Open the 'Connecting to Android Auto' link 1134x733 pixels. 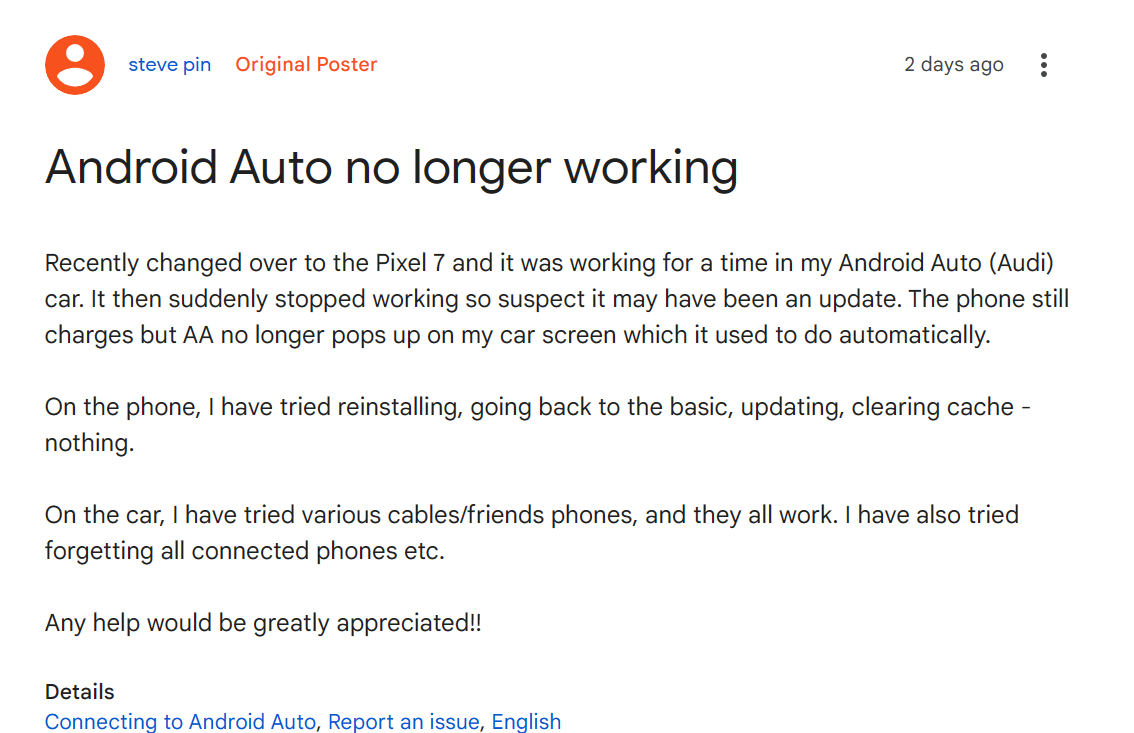(x=180, y=721)
